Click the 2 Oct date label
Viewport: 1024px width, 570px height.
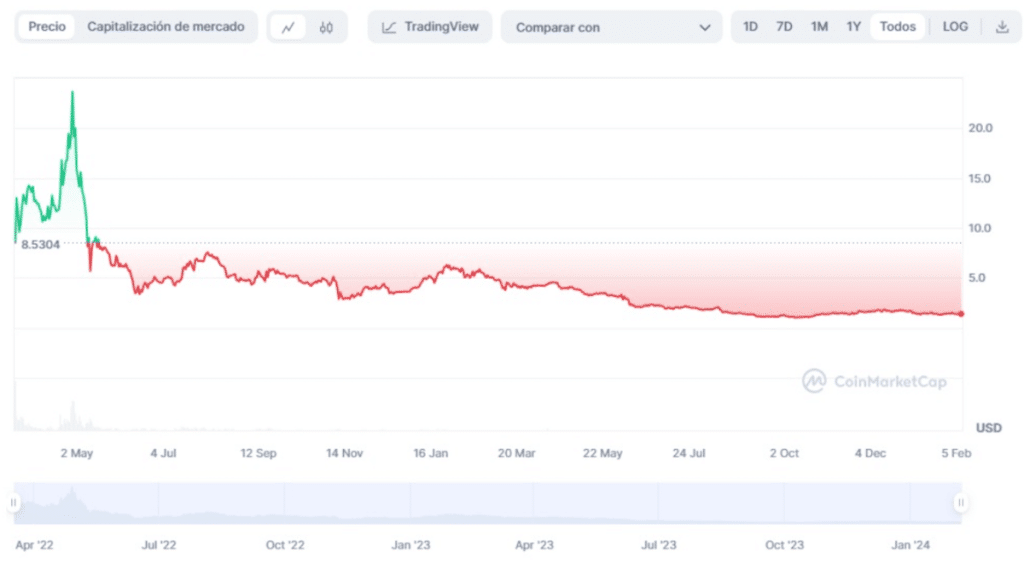click(x=784, y=453)
